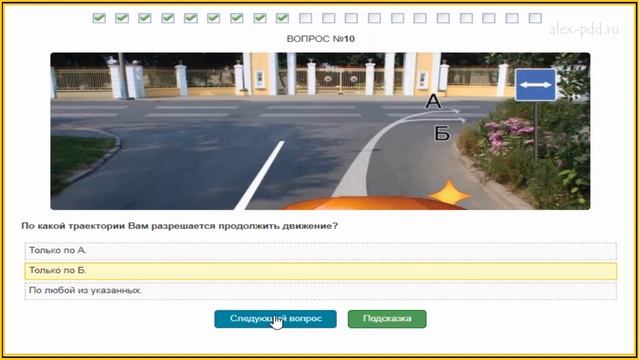Select the empty progress box for question 11
This screenshot has width=640, height=360.
(329, 18)
